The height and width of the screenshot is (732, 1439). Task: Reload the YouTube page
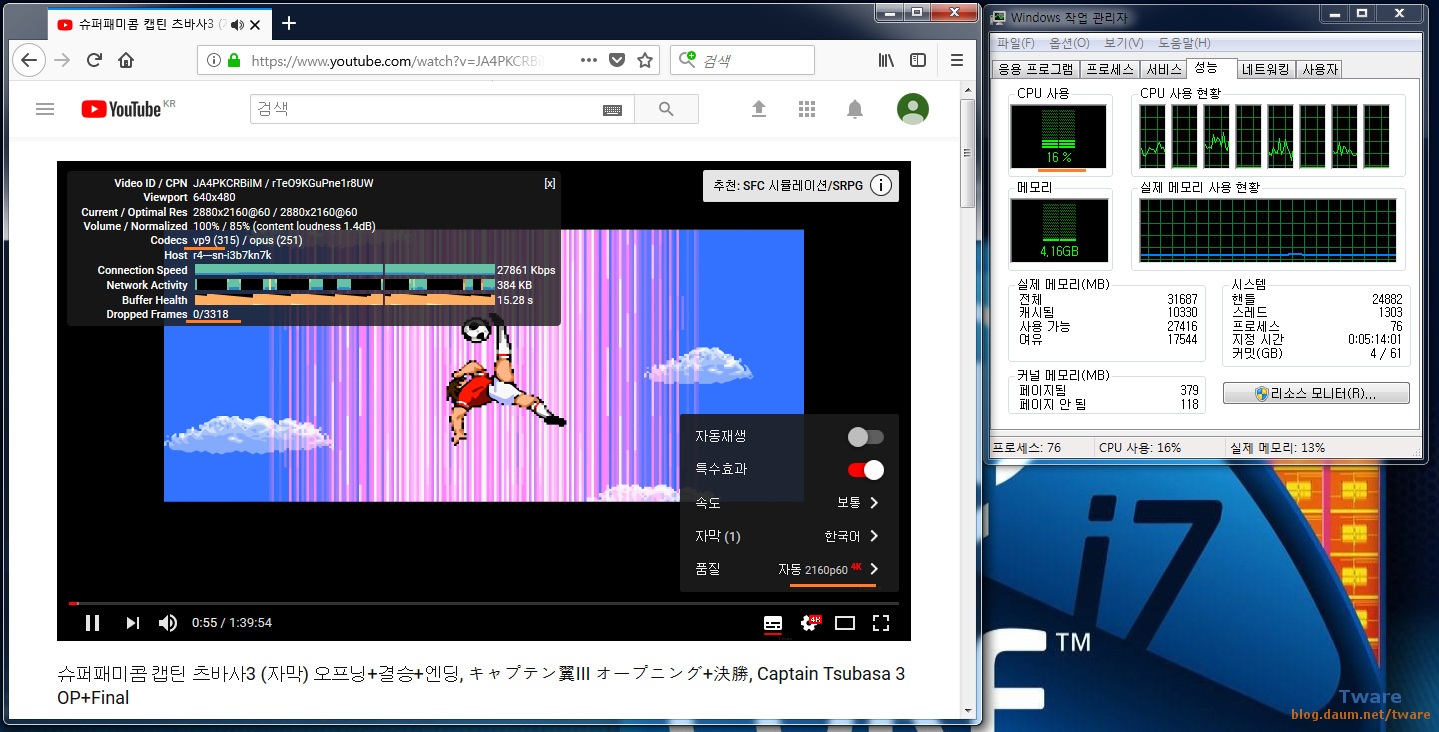pos(94,60)
